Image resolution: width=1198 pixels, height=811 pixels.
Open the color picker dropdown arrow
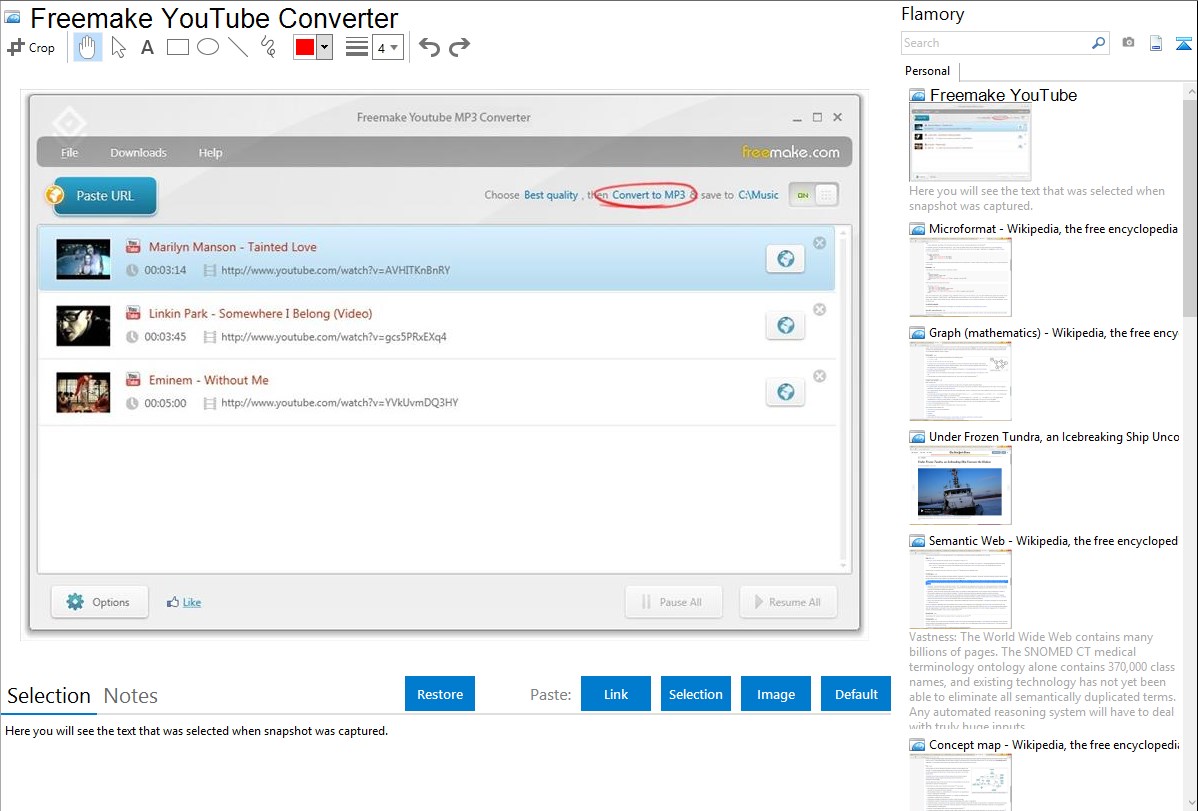click(x=324, y=47)
